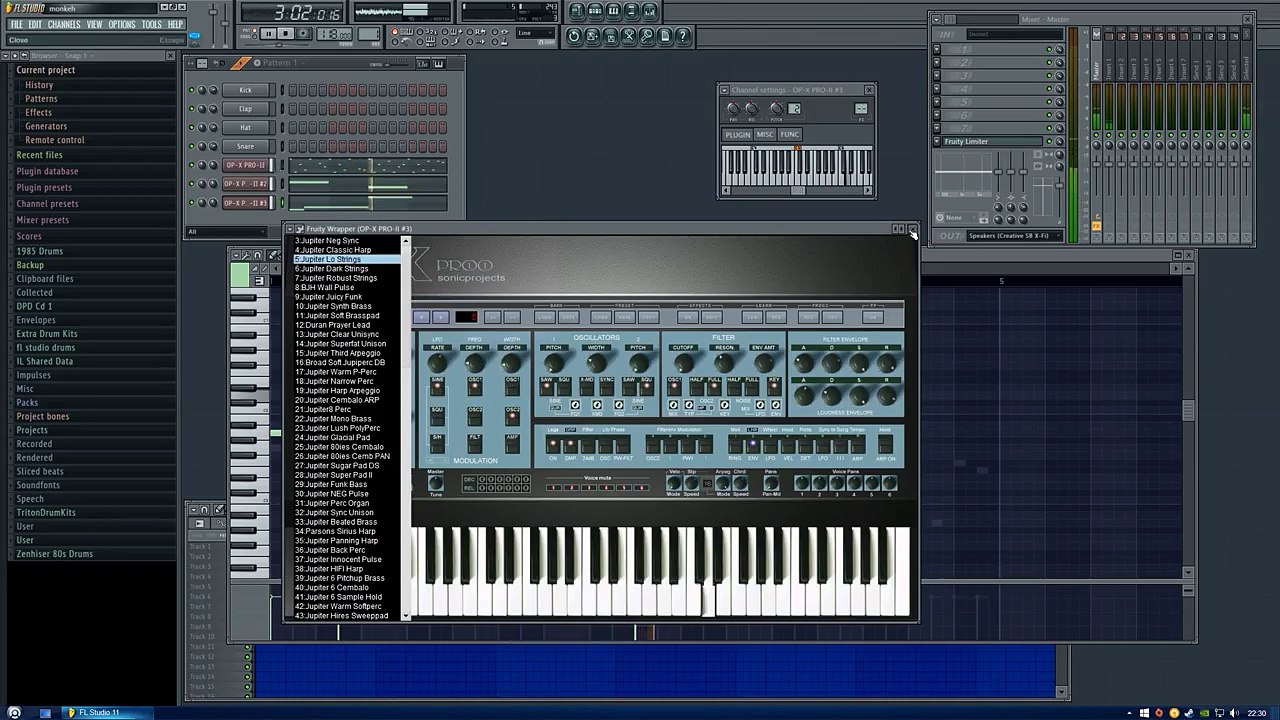Click the Record button in the transport
This screenshot has height=720, width=1280.
pos(304,33)
